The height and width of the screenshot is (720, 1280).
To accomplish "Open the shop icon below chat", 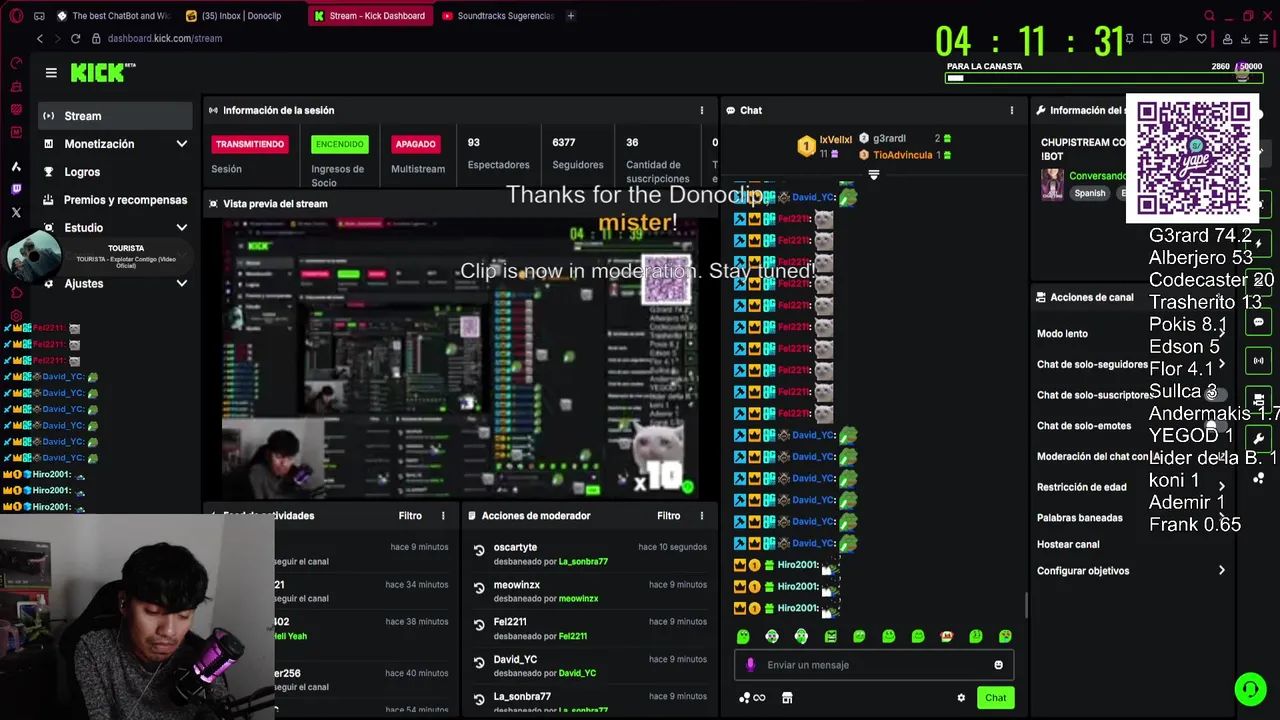I will [x=787, y=698].
